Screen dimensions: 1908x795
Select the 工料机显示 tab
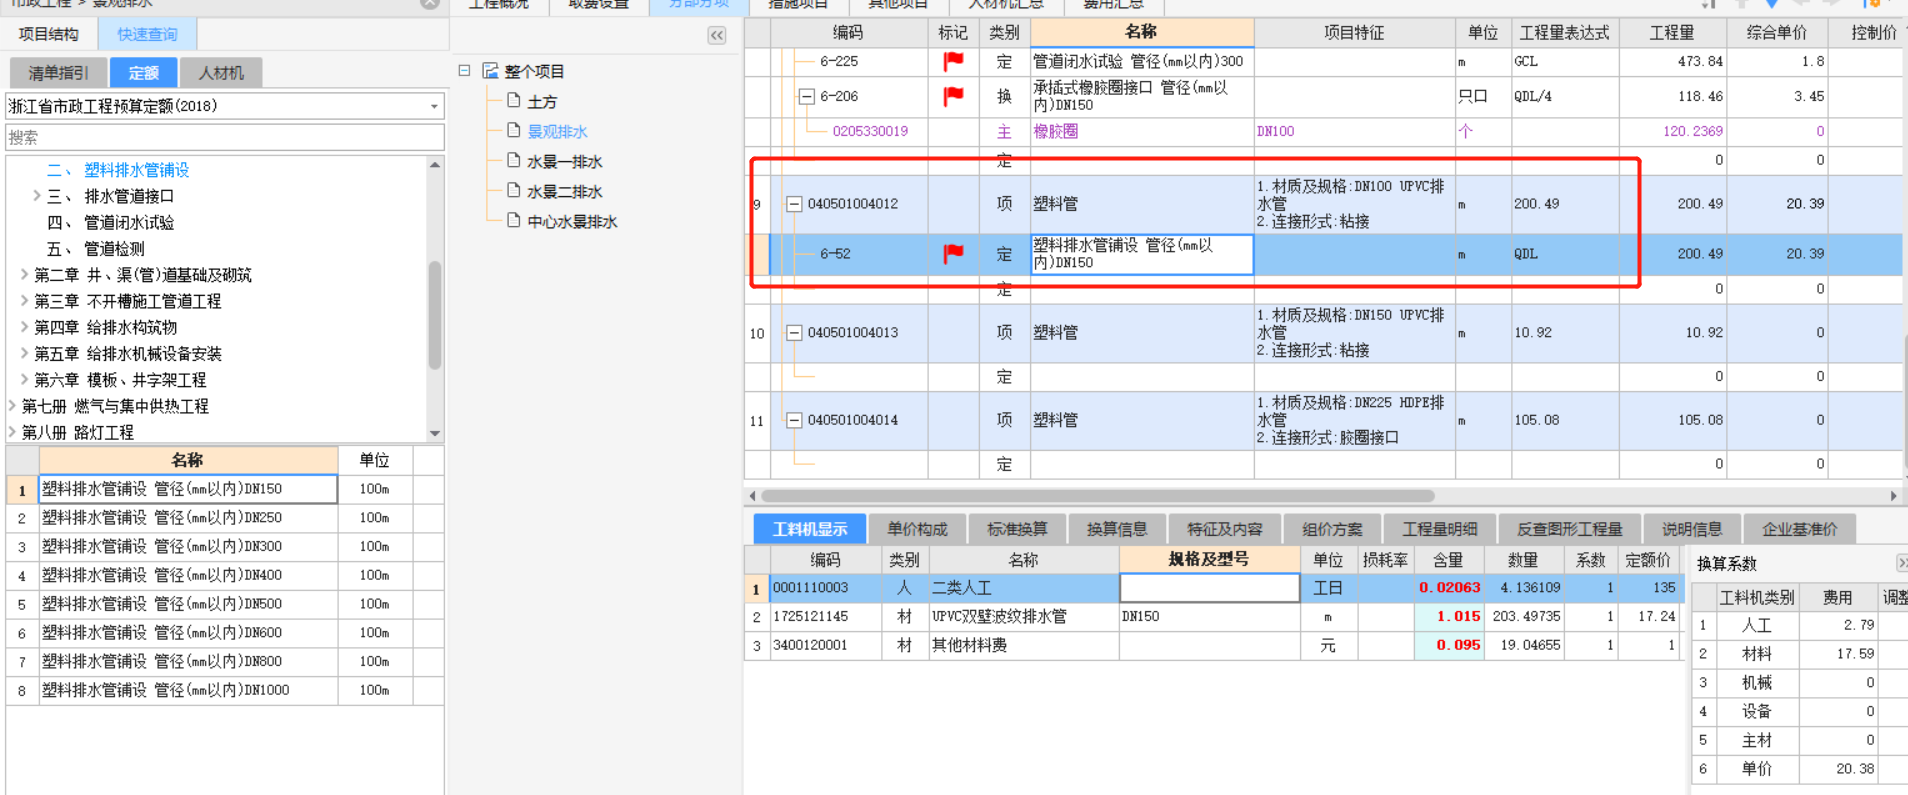[809, 529]
